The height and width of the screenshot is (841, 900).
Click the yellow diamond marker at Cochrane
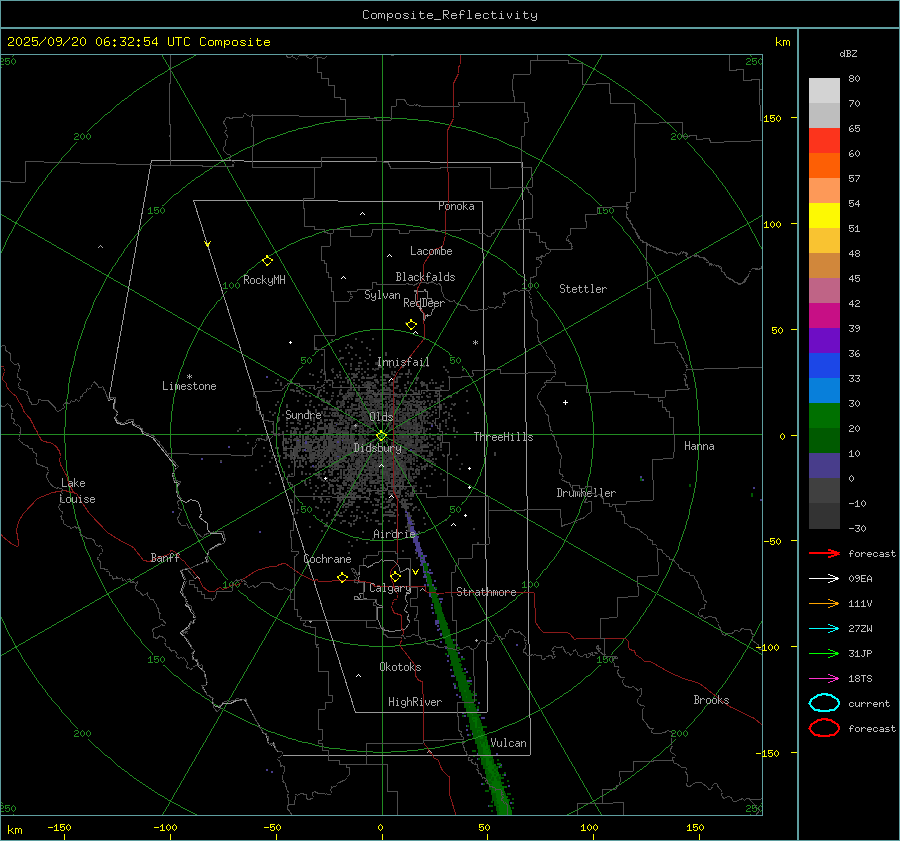pos(342,577)
